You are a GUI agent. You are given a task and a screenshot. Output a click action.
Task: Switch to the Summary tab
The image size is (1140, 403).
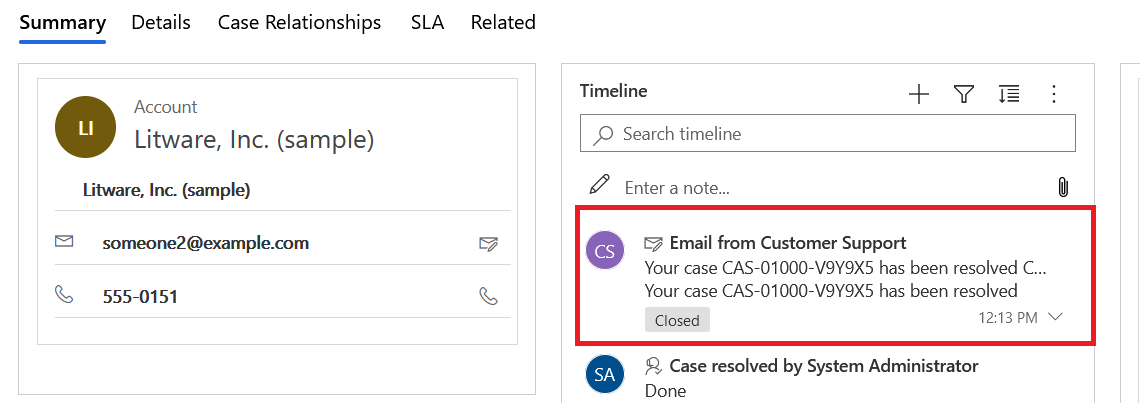click(x=62, y=22)
